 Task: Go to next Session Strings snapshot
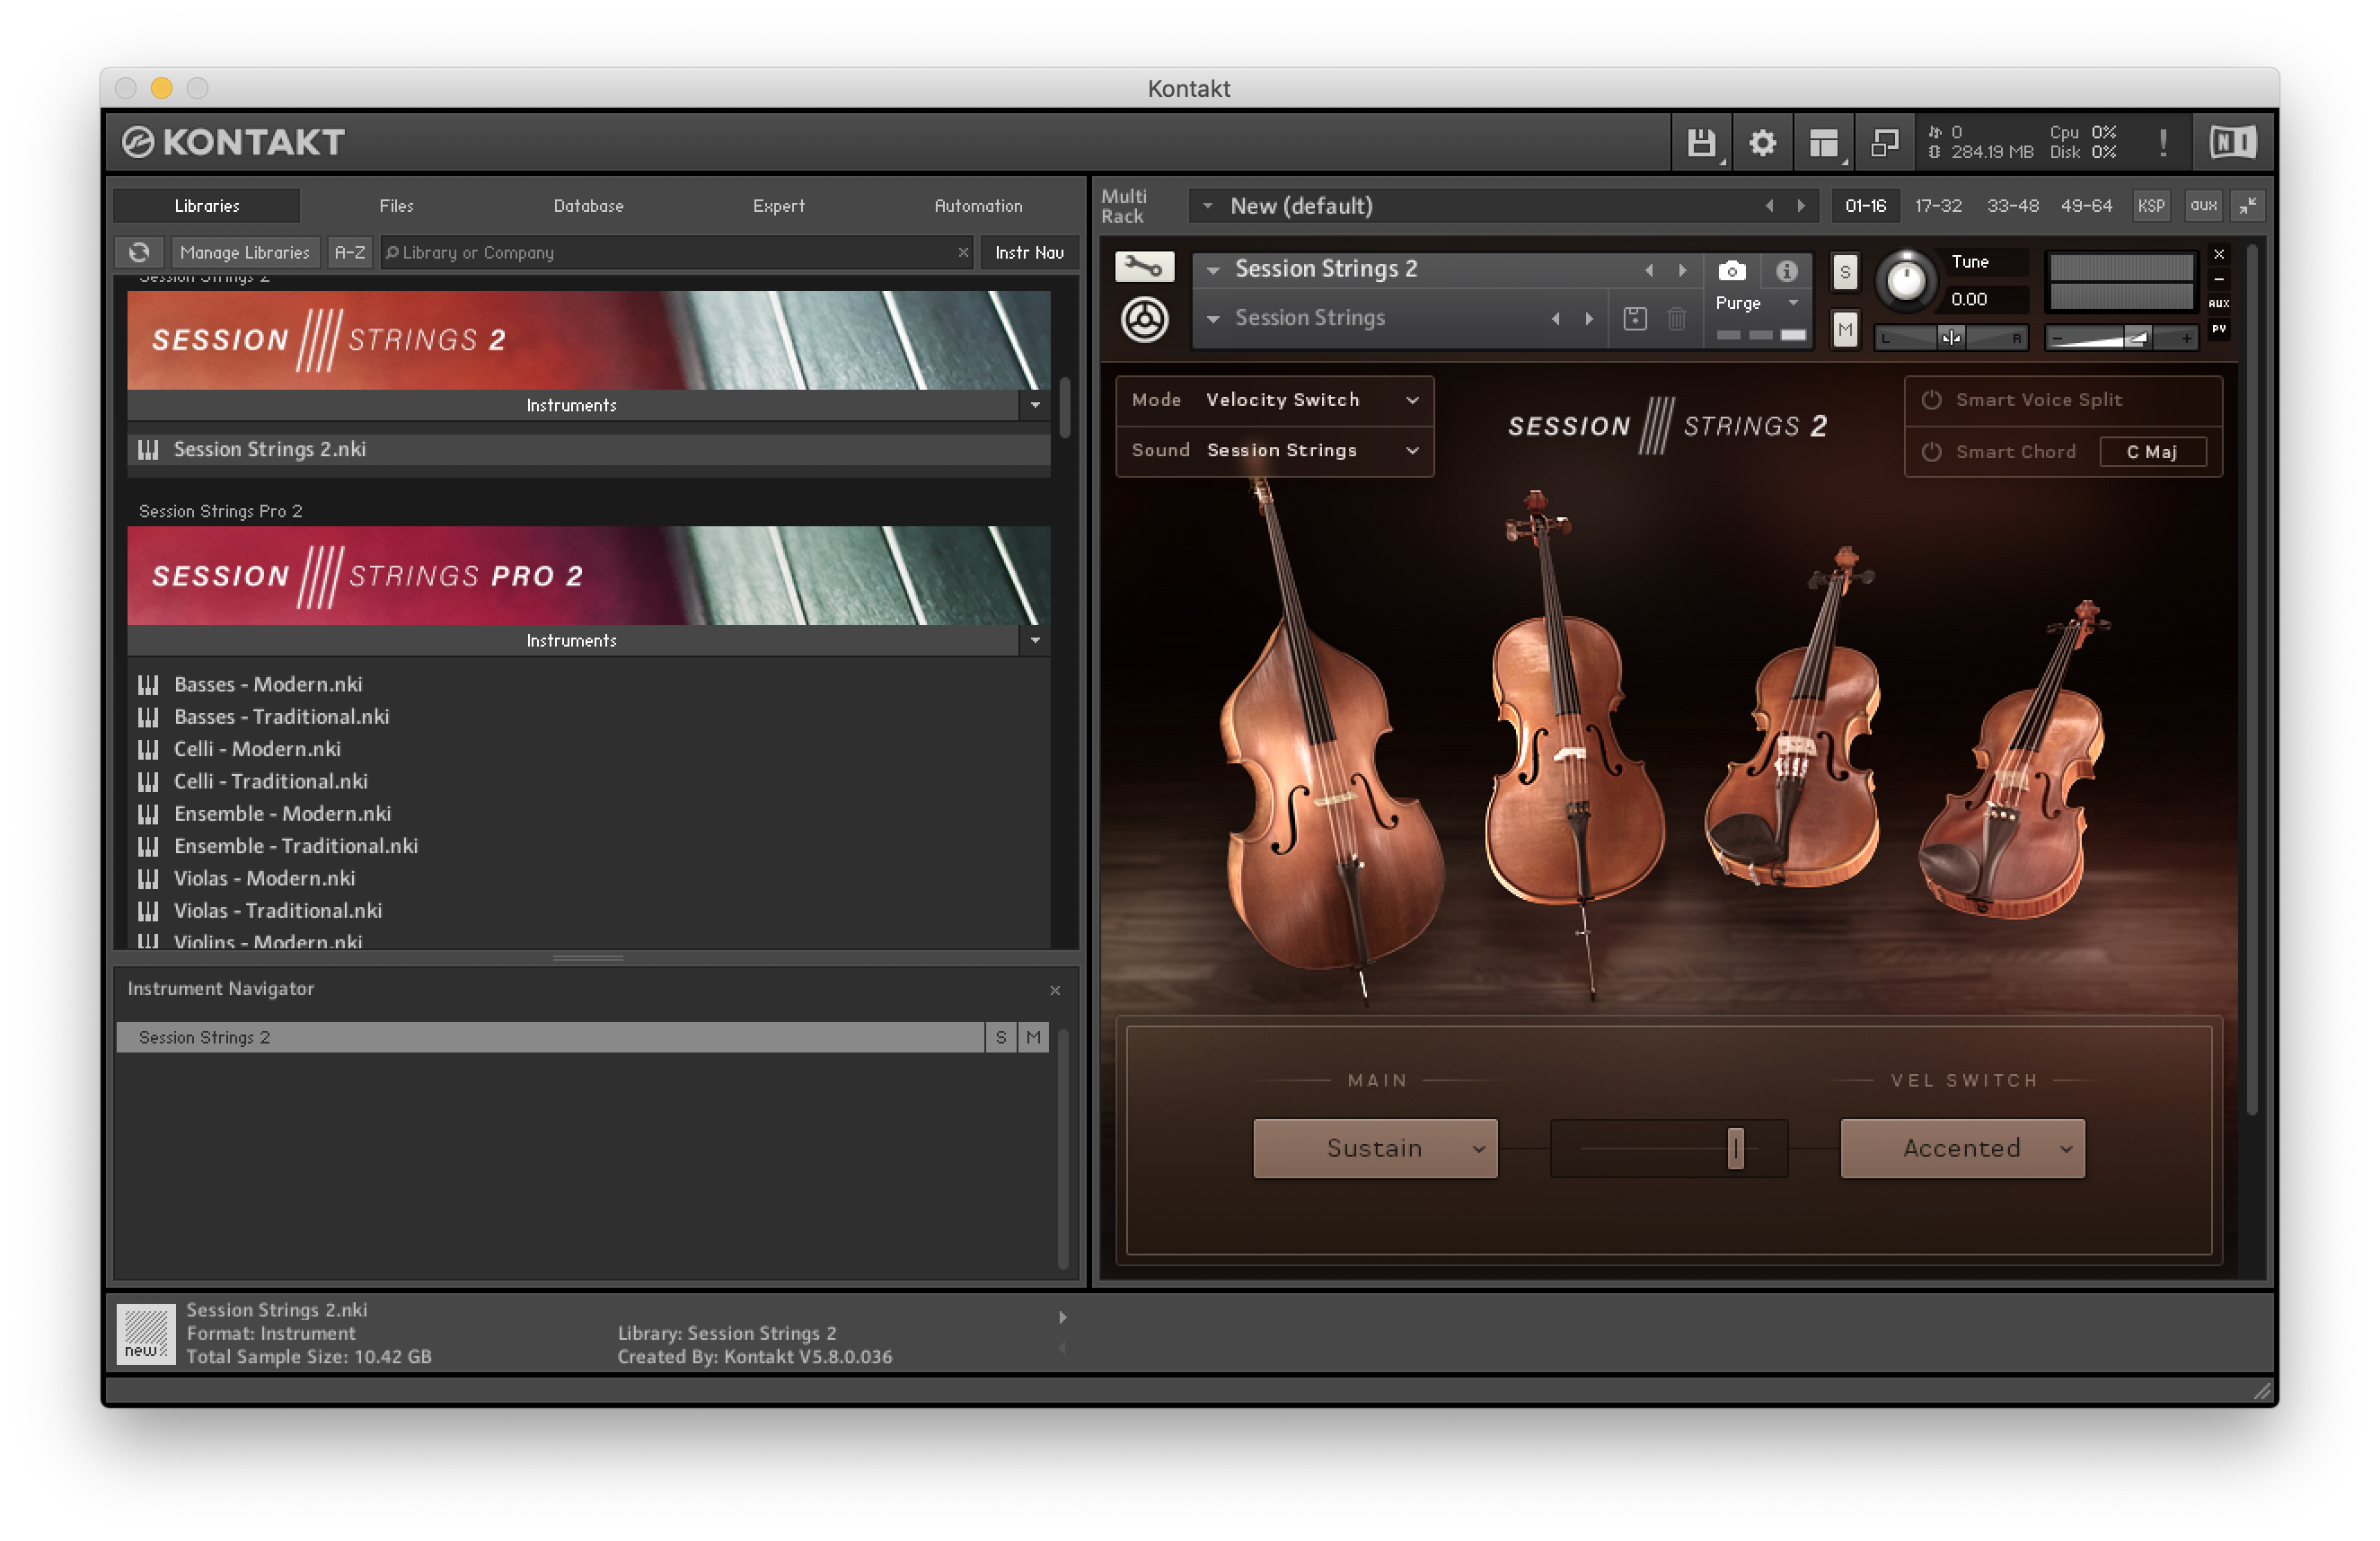point(1589,319)
